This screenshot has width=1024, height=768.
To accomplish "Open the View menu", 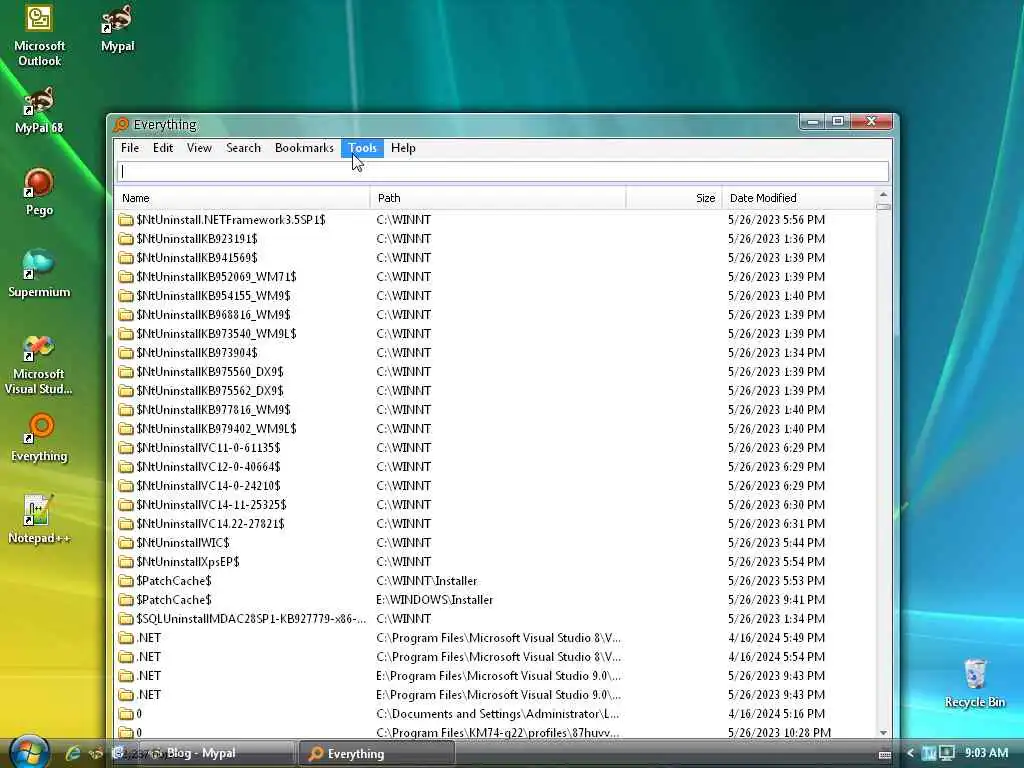I will [x=199, y=148].
